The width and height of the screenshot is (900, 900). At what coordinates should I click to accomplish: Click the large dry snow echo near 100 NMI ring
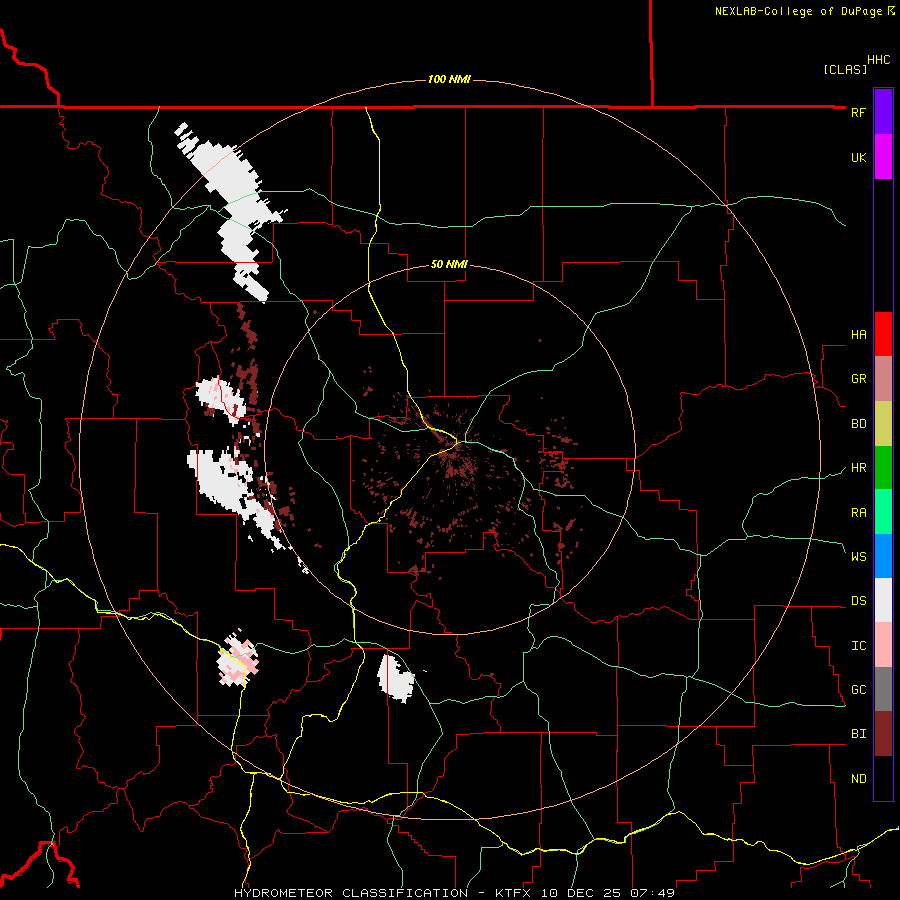(x=230, y=210)
